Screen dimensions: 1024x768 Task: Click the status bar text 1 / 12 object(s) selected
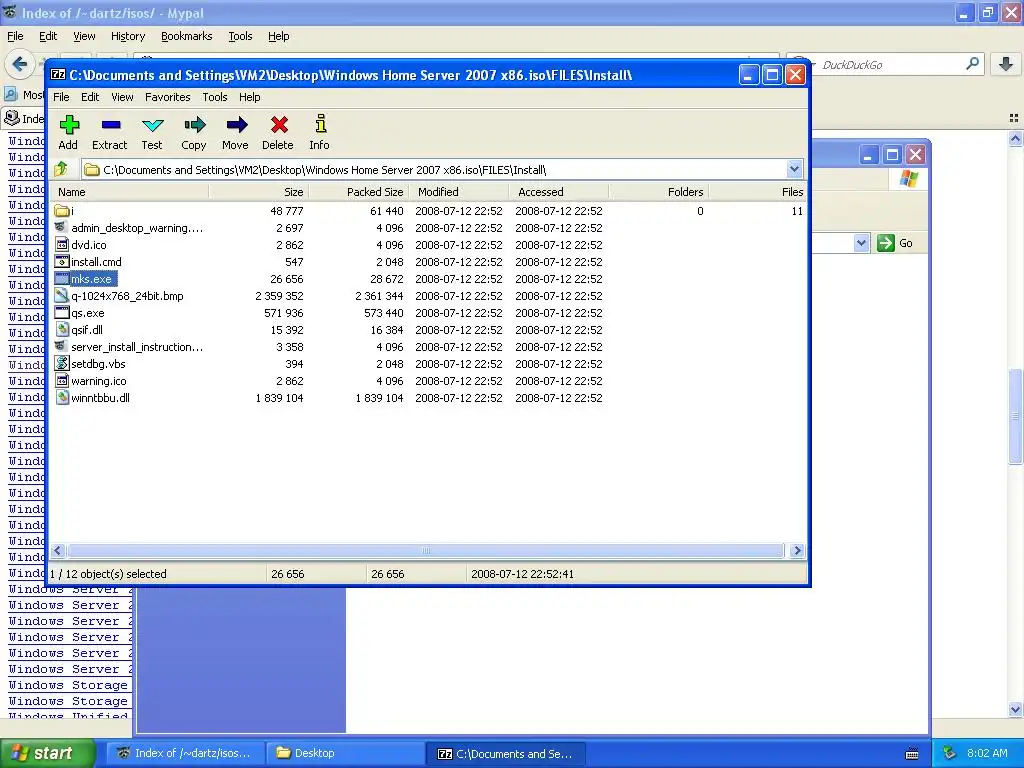[x=108, y=574]
